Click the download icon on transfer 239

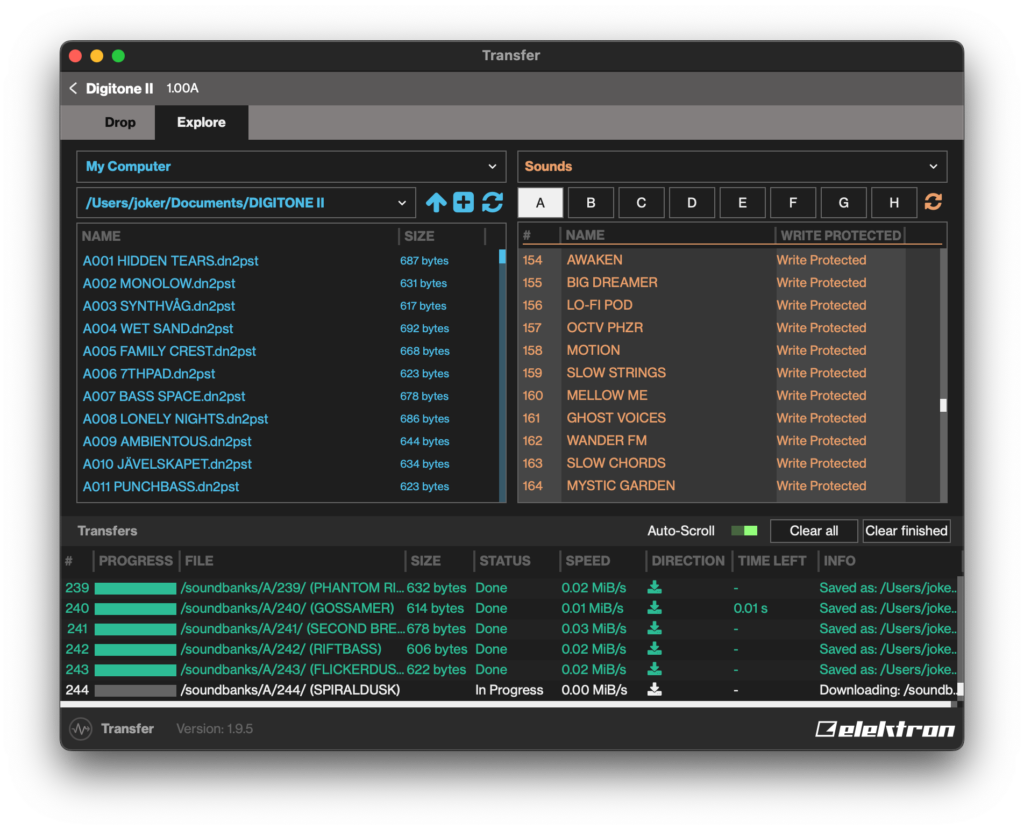coord(654,588)
